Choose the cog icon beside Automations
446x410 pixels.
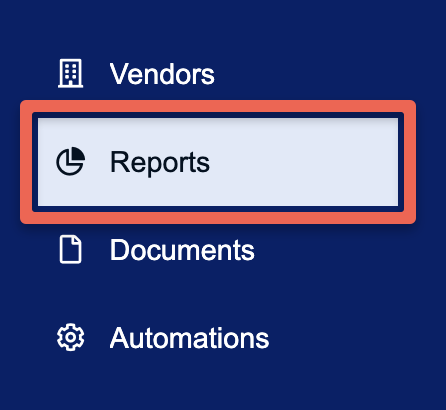coord(70,337)
